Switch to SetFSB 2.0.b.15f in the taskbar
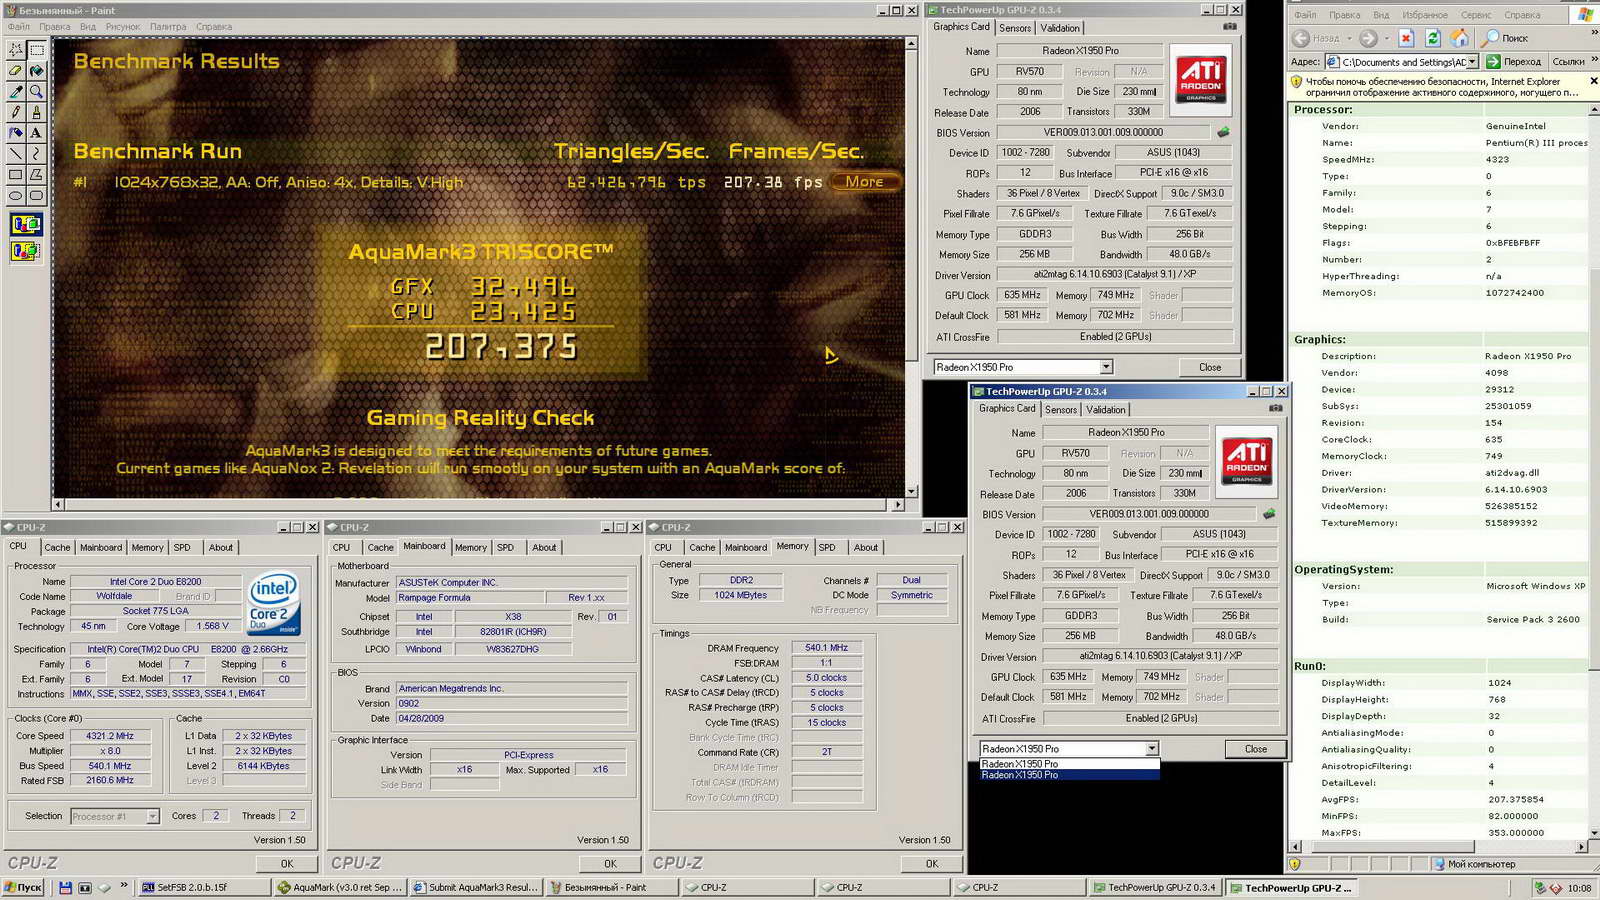This screenshot has width=1600, height=900. click(x=203, y=887)
